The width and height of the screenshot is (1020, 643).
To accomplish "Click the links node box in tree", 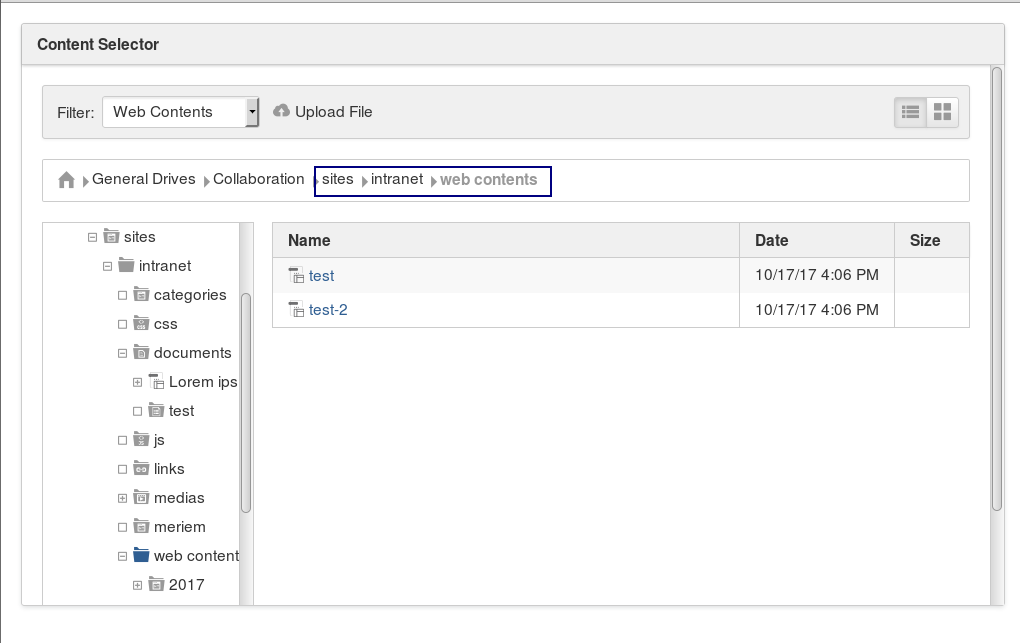I will point(122,469).
